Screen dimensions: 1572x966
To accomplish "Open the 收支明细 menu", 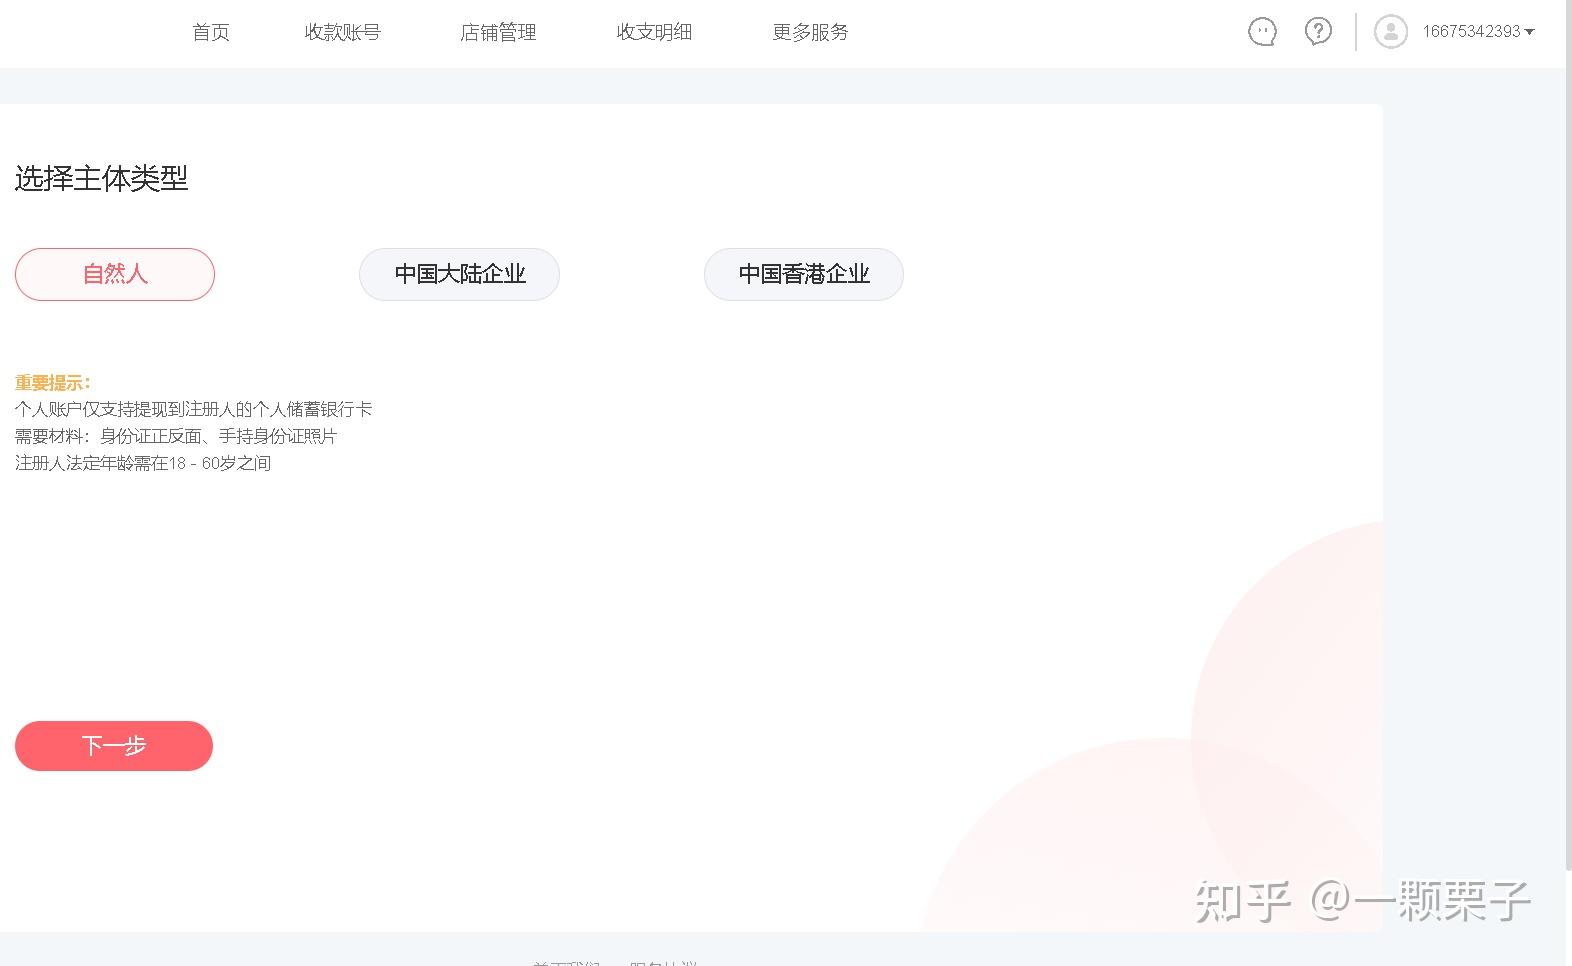I will click(x=654, y=32).
